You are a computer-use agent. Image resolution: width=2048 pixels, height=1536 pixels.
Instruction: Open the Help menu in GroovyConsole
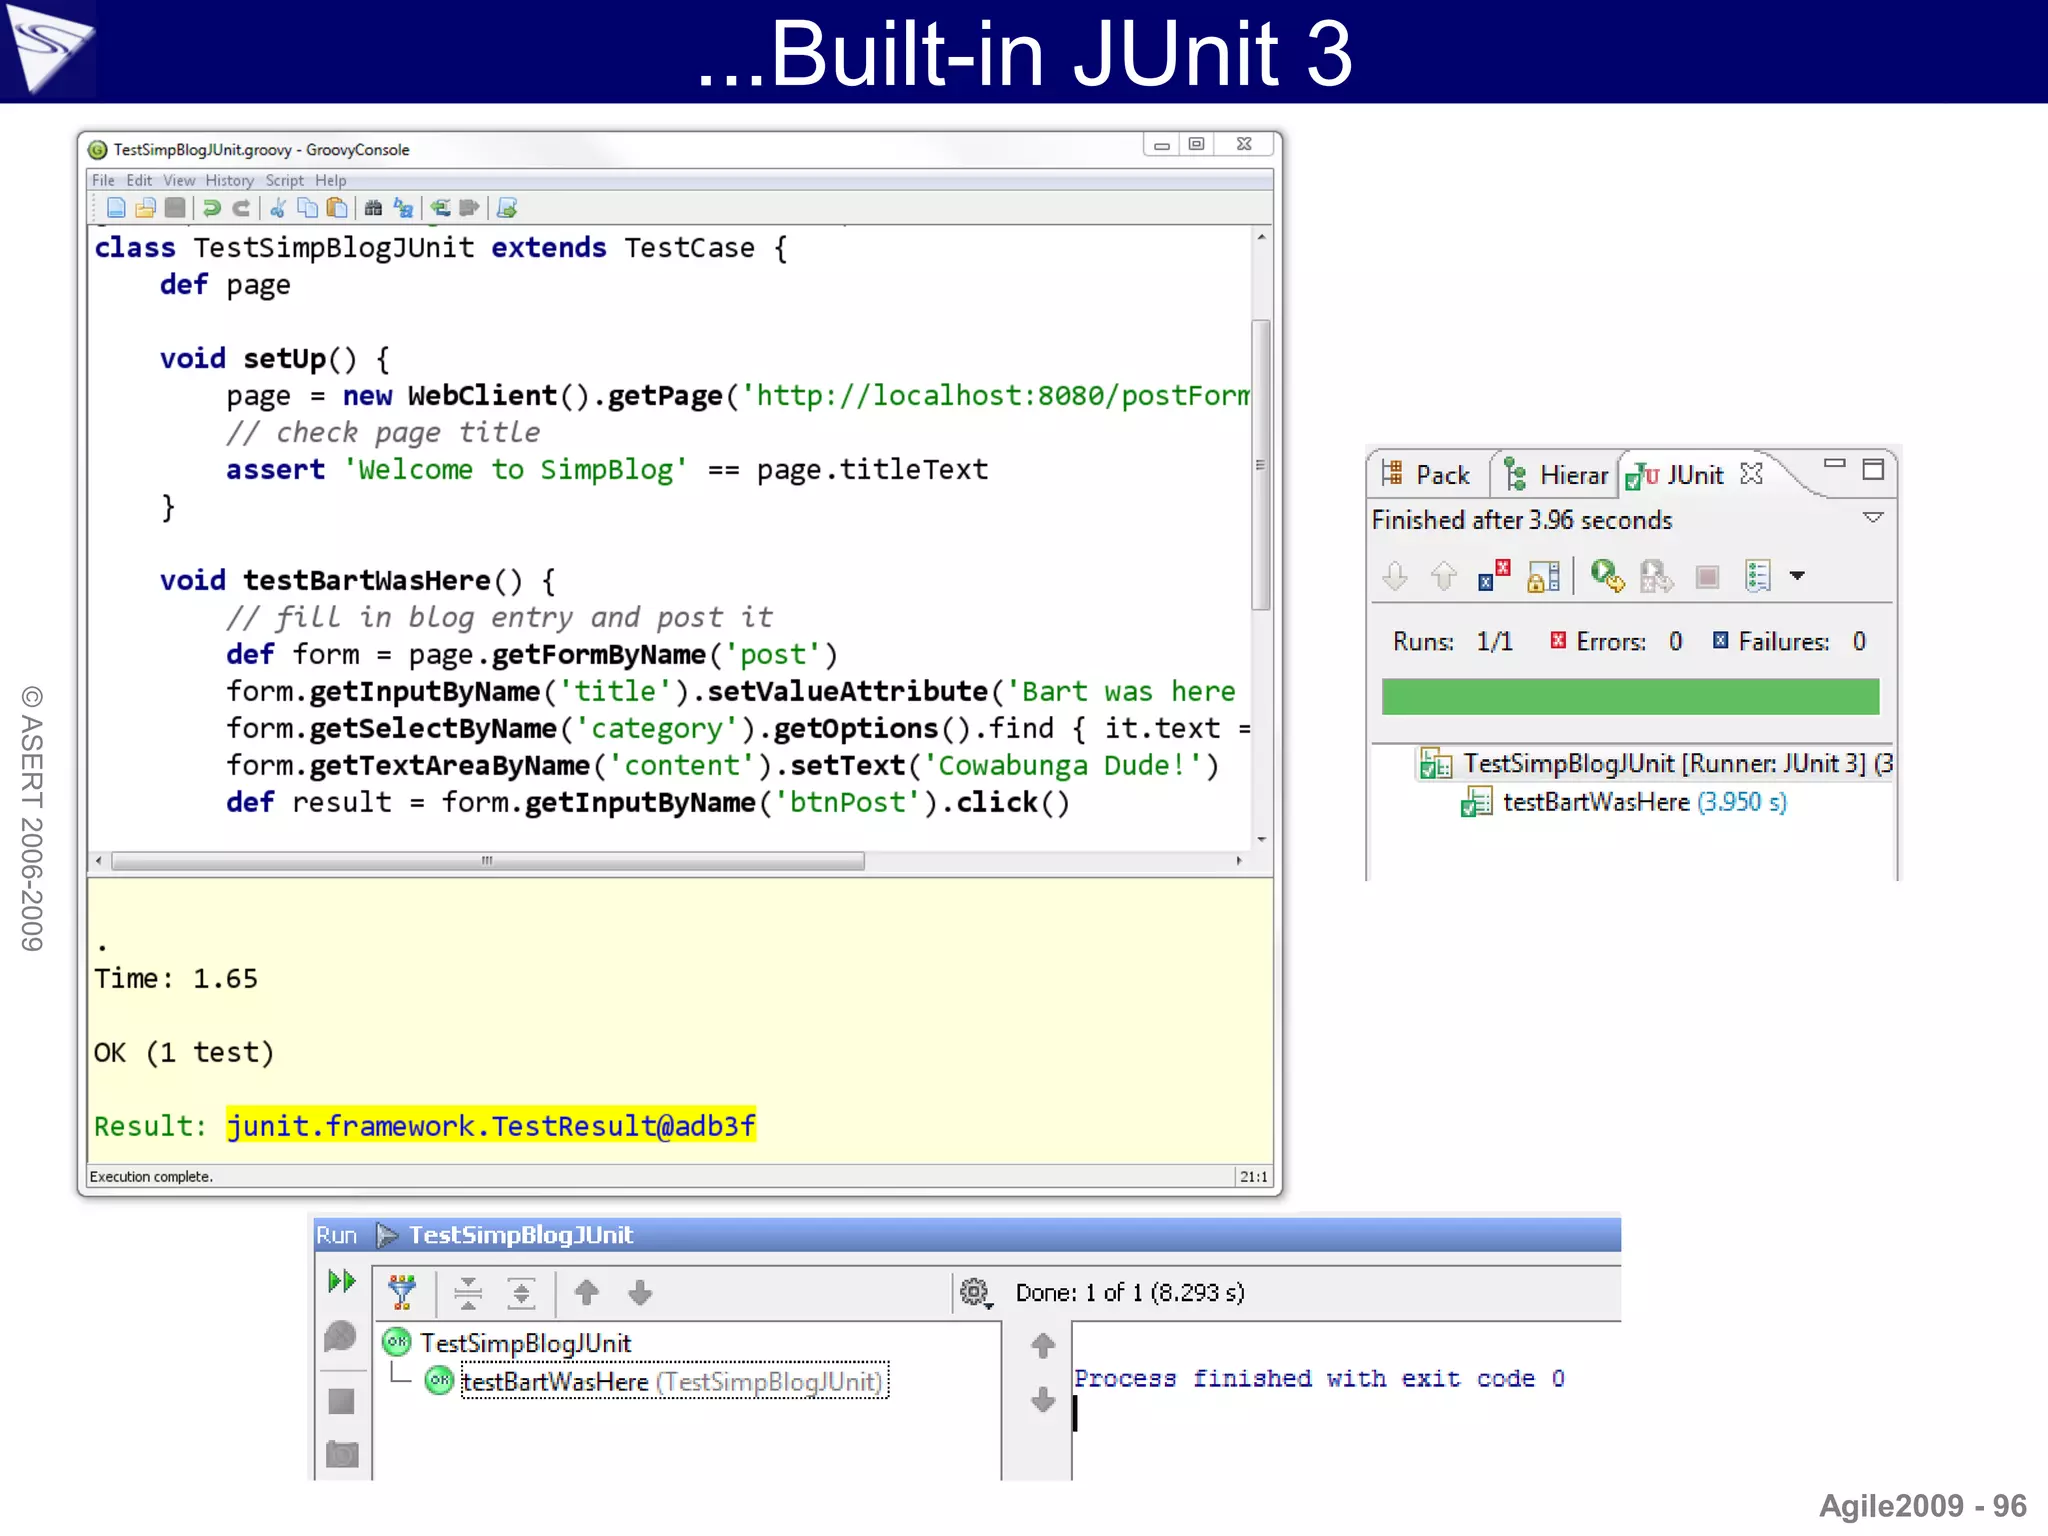(330, 180)
